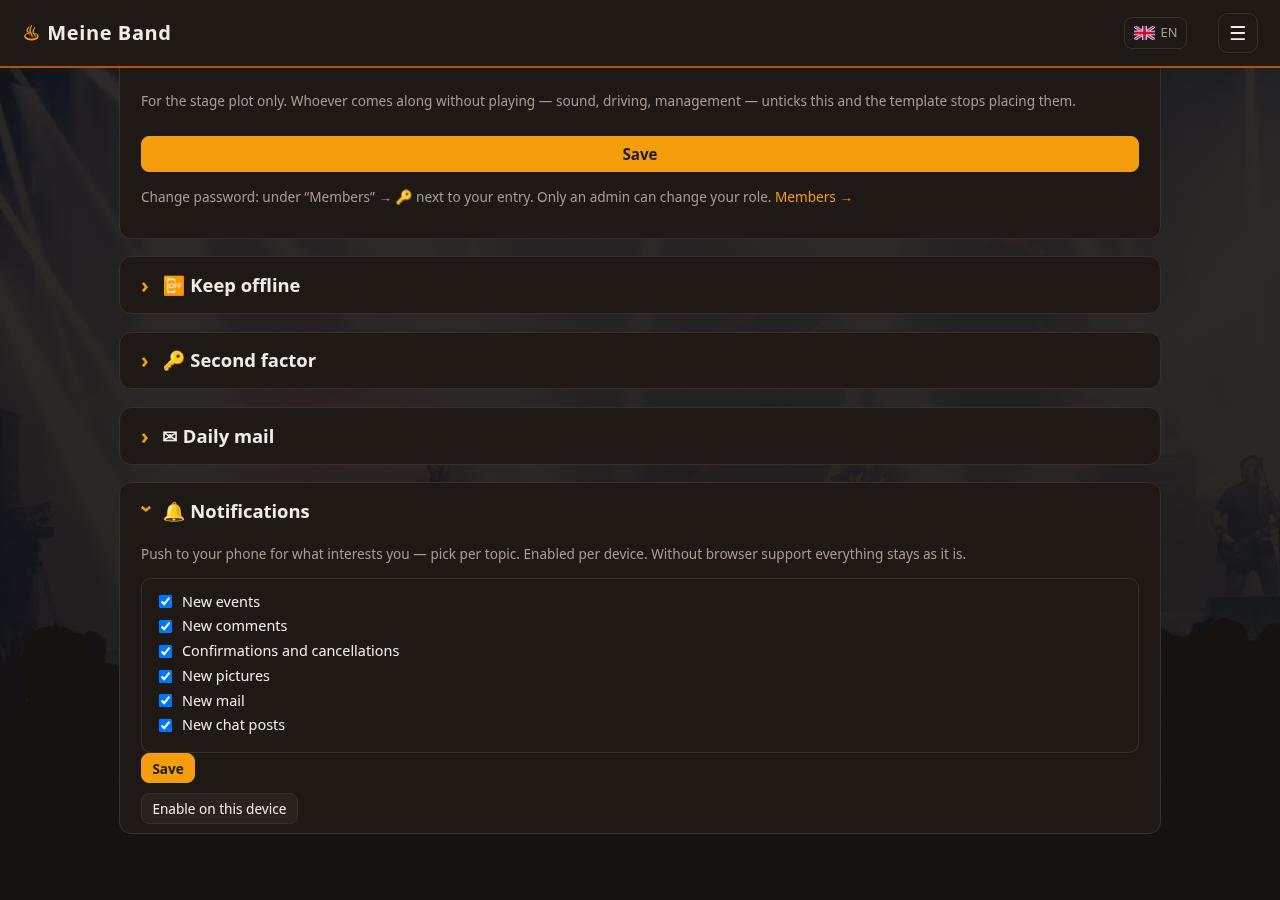The height and width of the screenshot is (900, 1280).
Task: Click "Confirmations and cancellations" label text
Action: coord(290,651)
